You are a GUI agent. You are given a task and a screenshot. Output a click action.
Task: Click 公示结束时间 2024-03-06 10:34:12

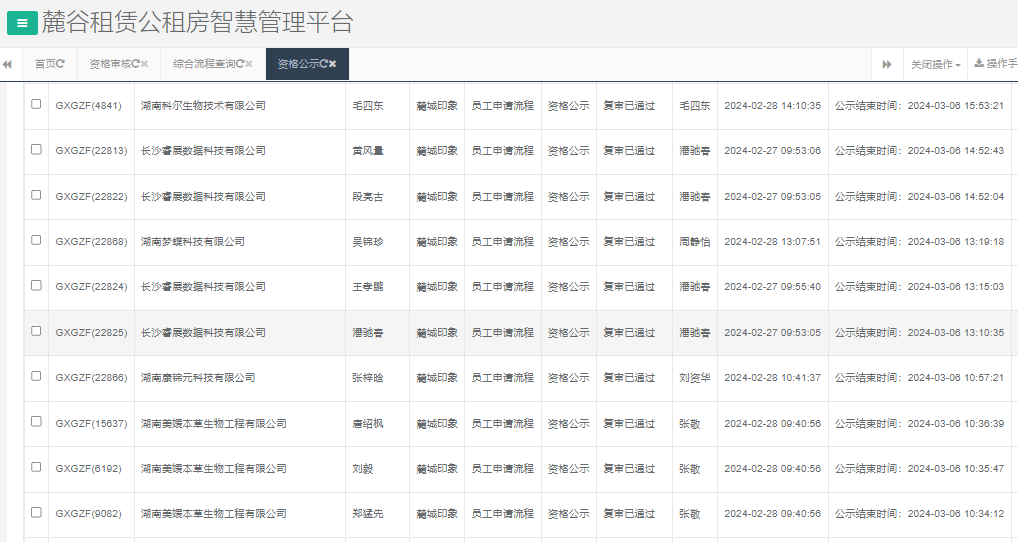(x=919, y=514)
